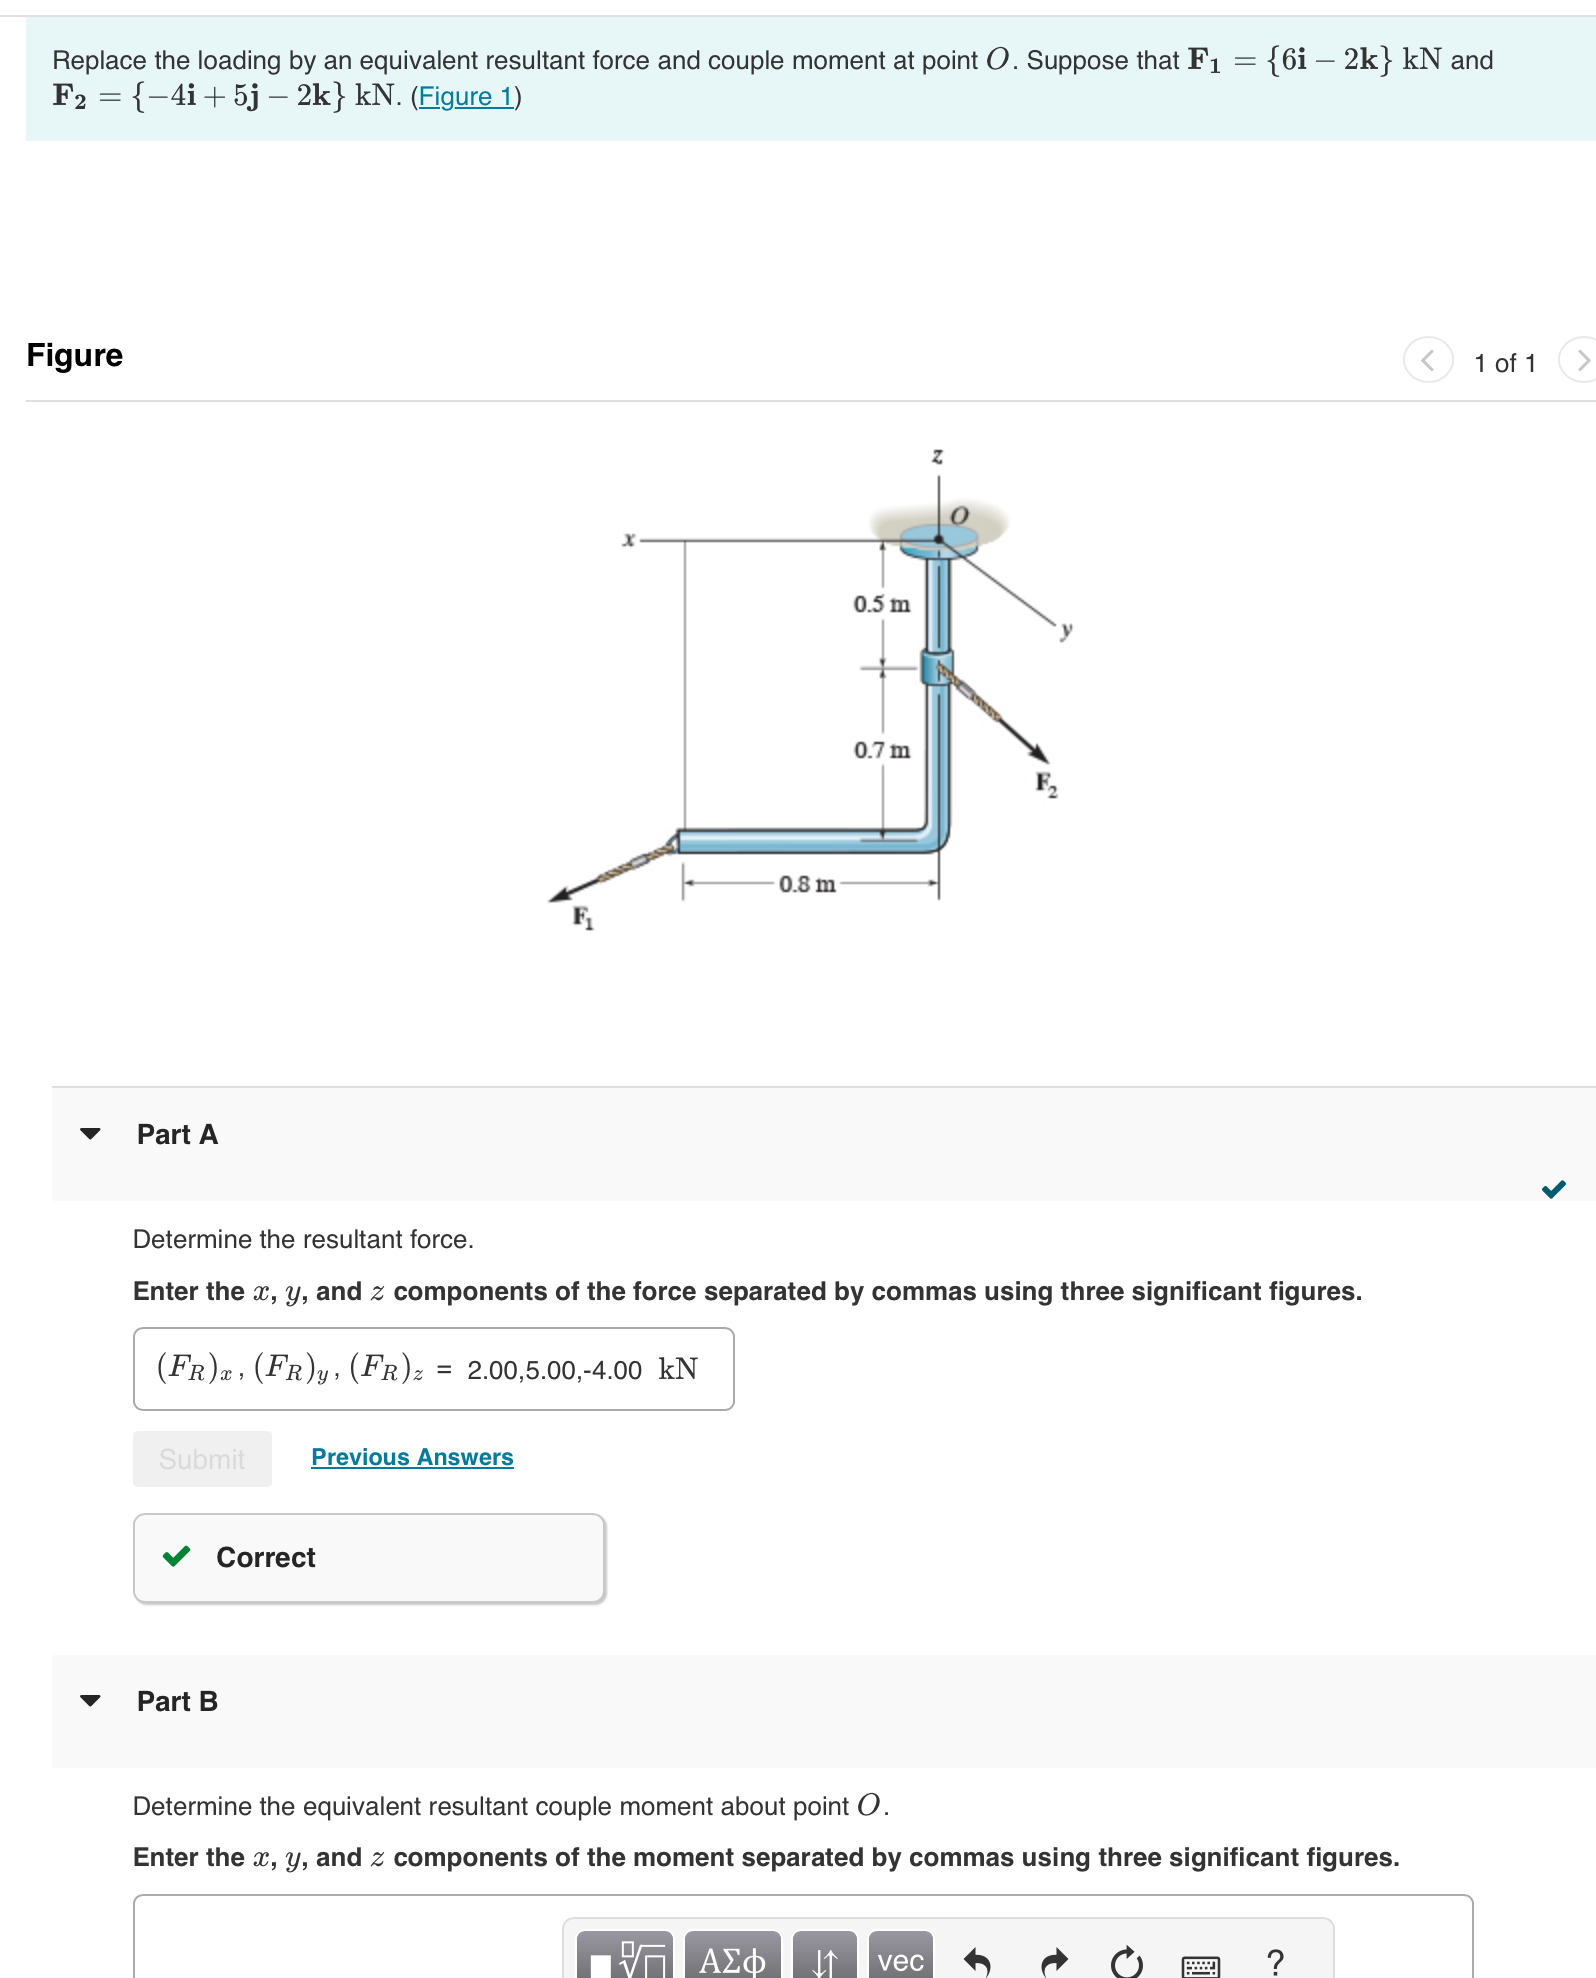Click the Part B section header
This screenshot has width=1596, height=1978.
(x=178, y=1701)
